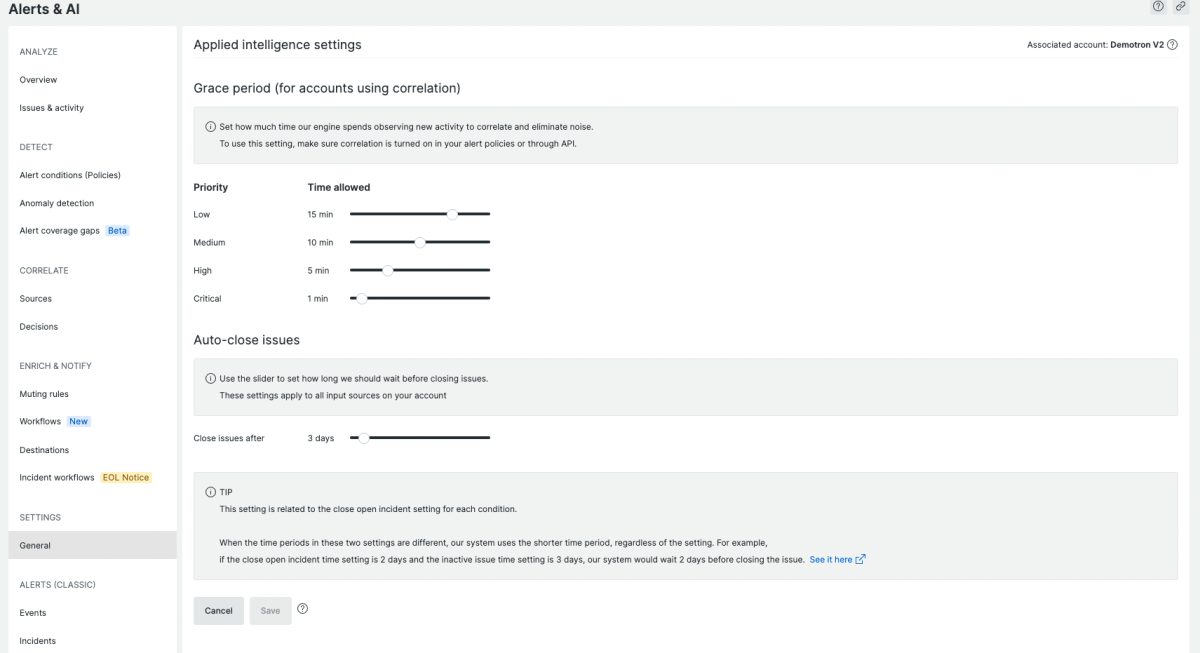Click the Medium priority slider handle
Image resolution: width=1200 pixels, height=653 pixels.
420,242
